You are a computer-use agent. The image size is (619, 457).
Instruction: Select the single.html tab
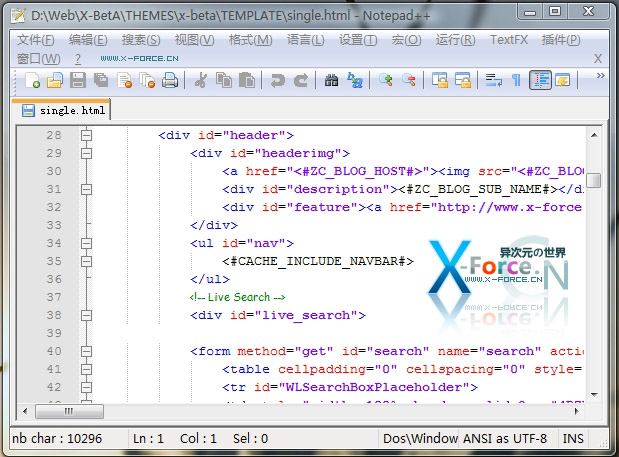61,110
